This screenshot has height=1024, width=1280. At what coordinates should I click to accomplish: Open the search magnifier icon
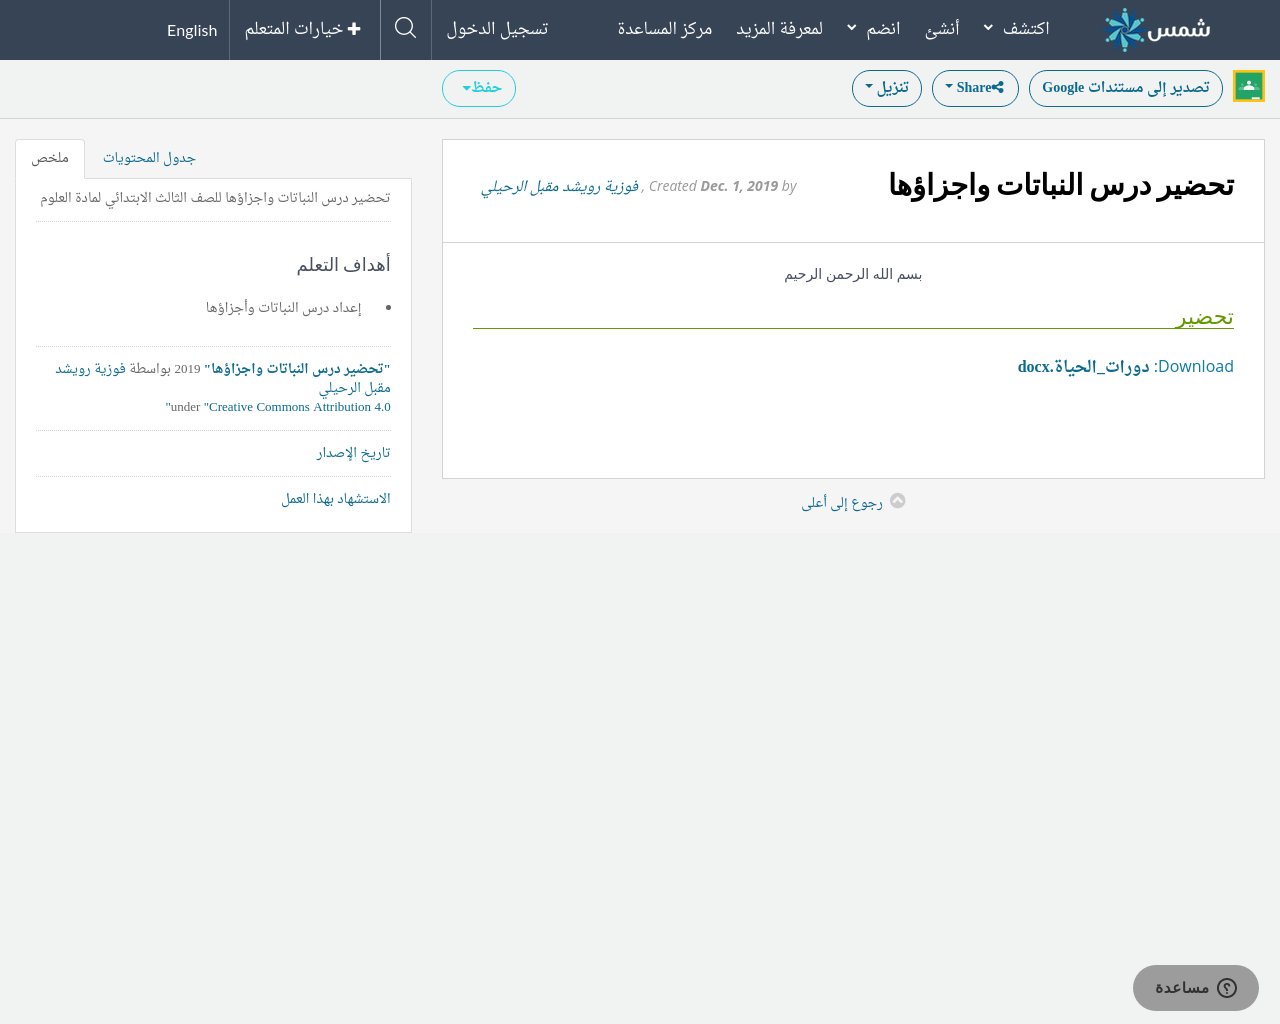pos(405,29)
